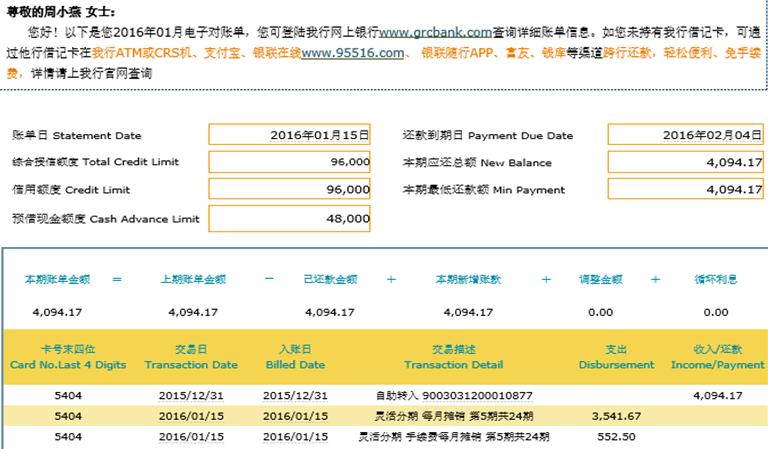Click the Income/Payment column header
Screen dimensions: 768x449
[x=717, y=358]
